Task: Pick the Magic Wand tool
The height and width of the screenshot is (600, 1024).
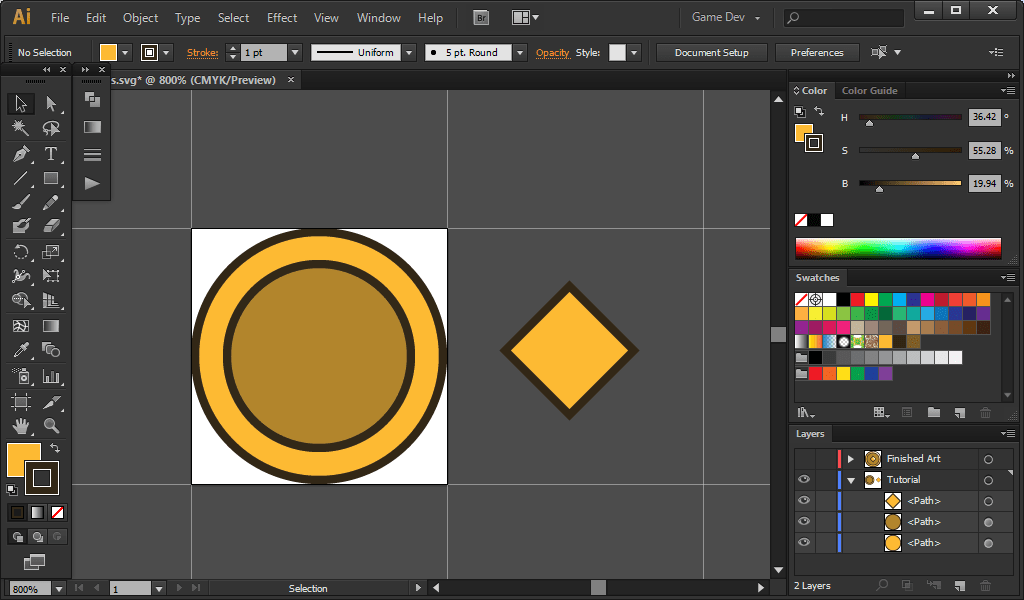Action: [x=20, y=128]
